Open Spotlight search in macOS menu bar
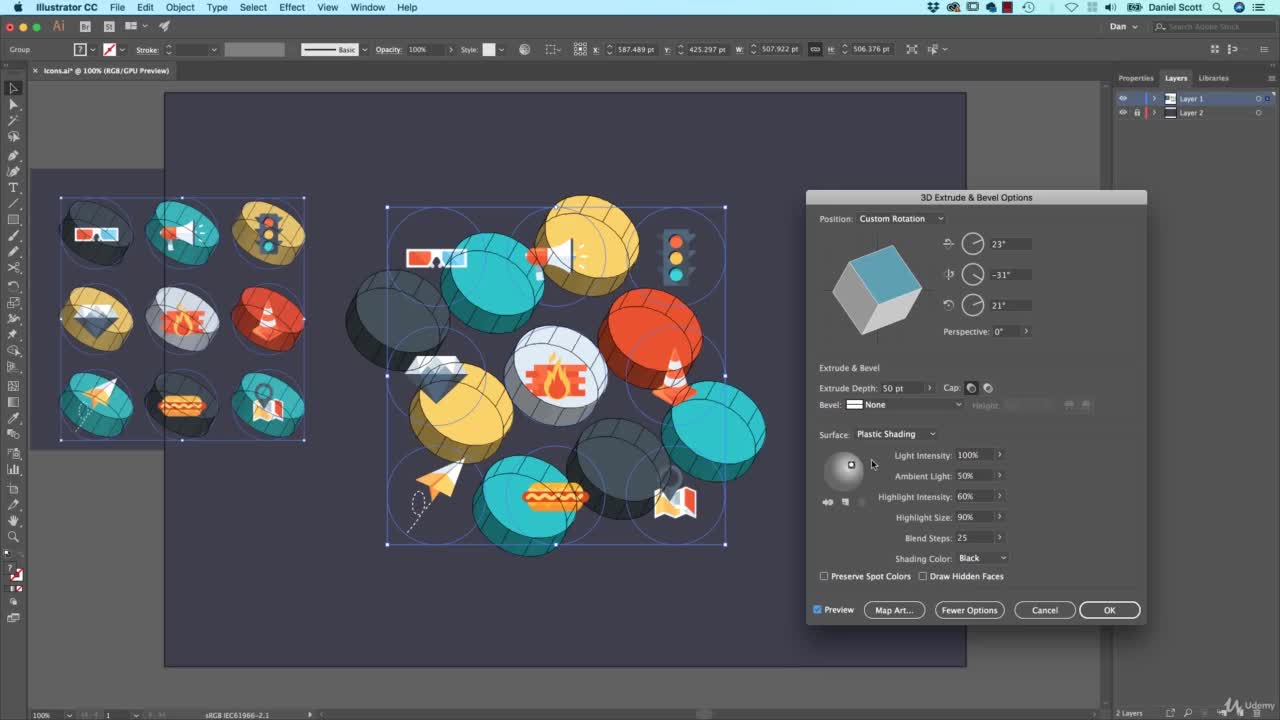This screenshot has width=1280, height=720. coord(1216,7)
